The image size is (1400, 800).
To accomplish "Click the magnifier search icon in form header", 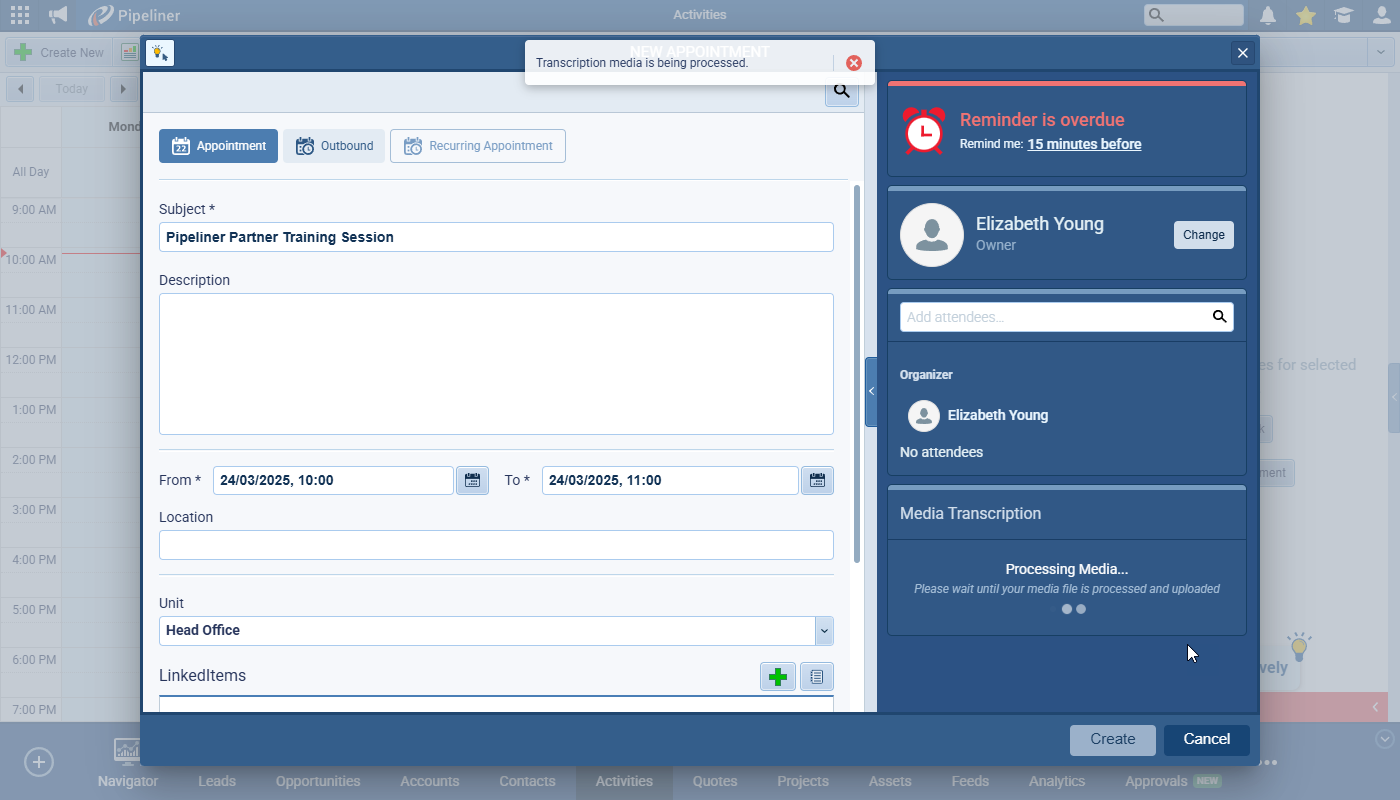I will [841, 91].
